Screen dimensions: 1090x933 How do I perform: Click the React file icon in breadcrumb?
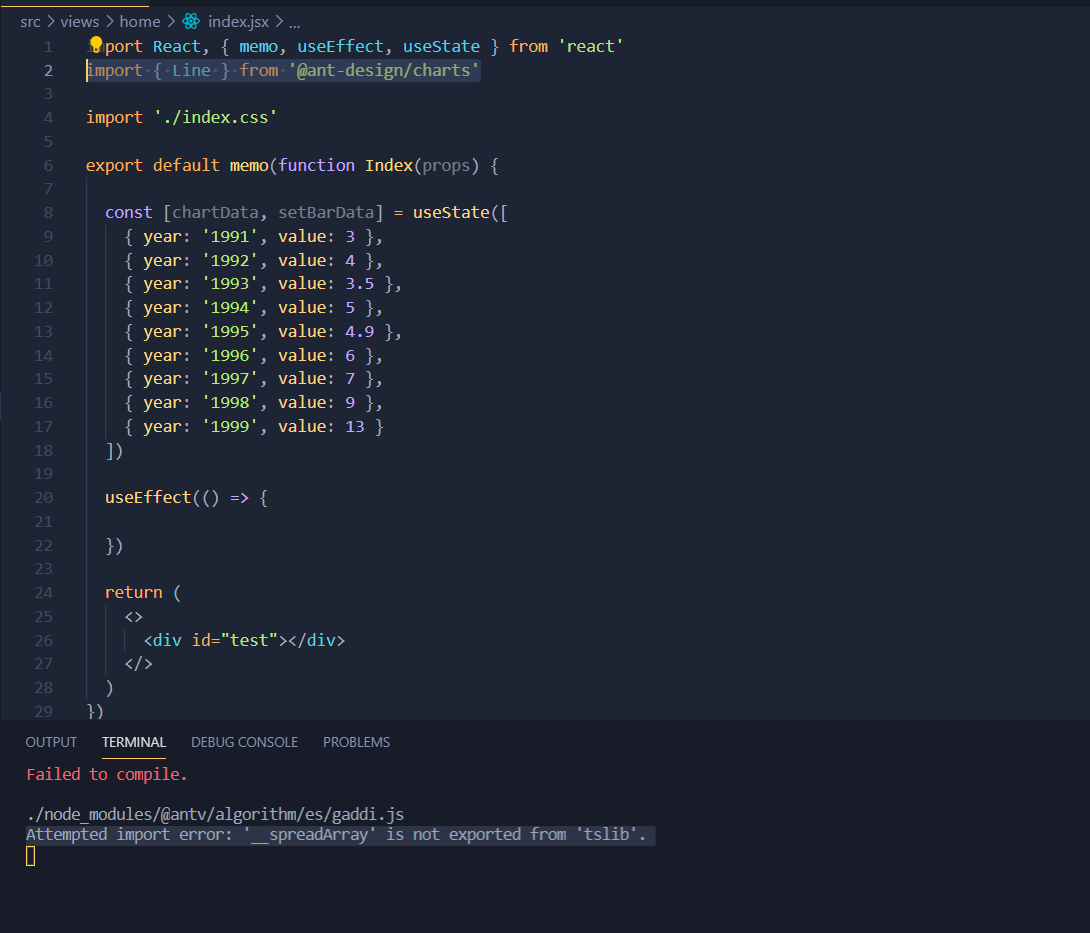[190, 22]
